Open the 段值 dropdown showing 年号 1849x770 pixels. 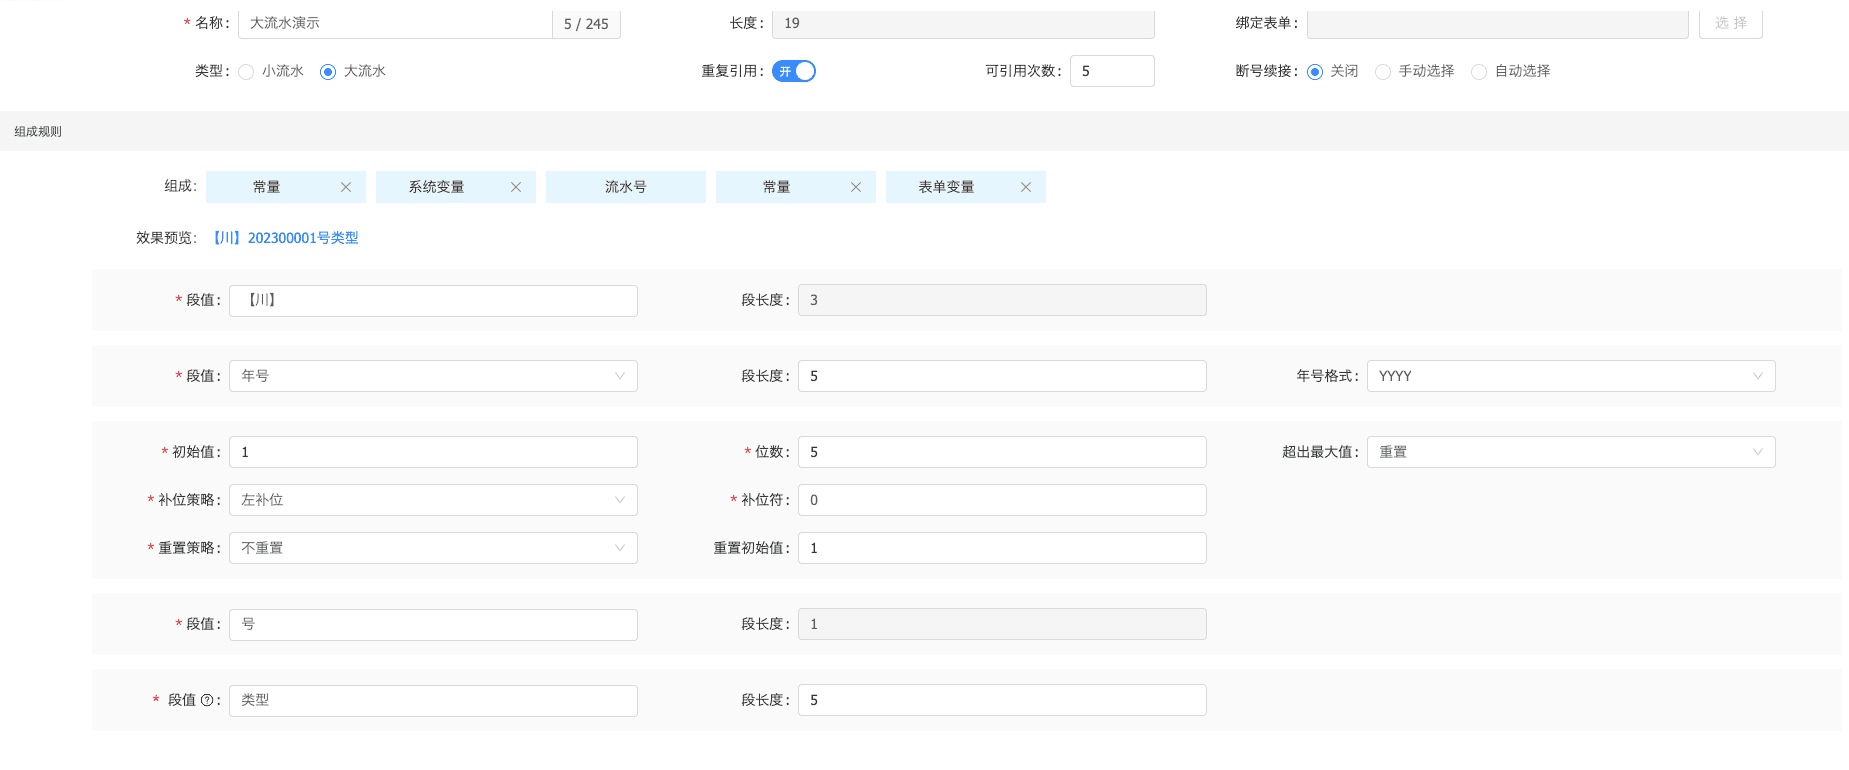(433, 376)
